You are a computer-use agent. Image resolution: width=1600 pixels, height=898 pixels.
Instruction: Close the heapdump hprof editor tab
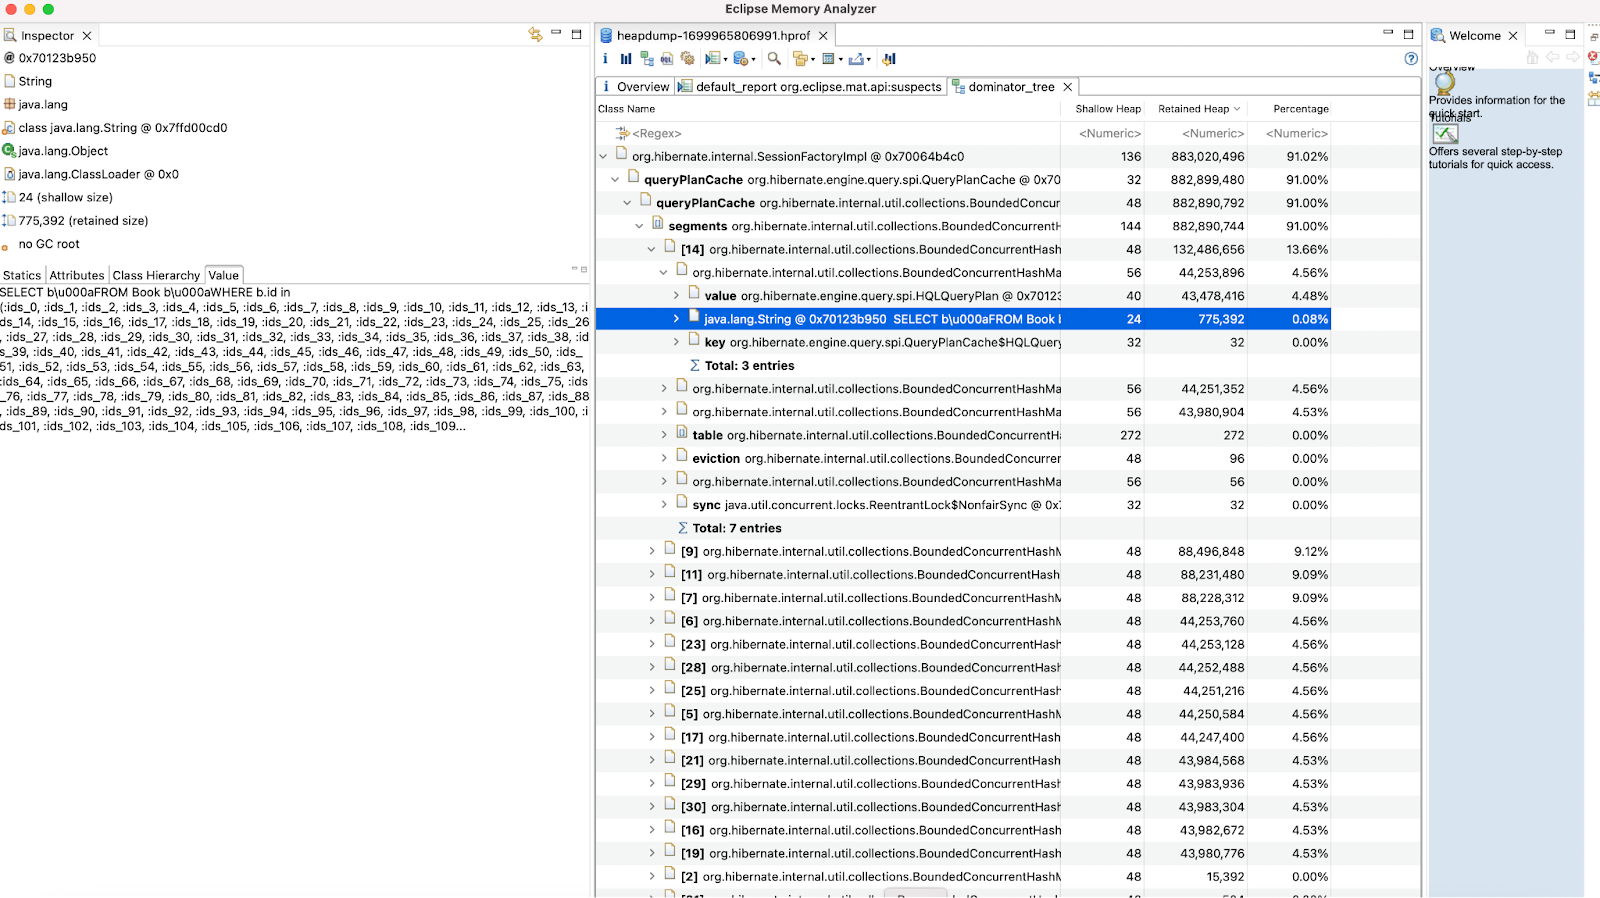click(x=823, y=36)
